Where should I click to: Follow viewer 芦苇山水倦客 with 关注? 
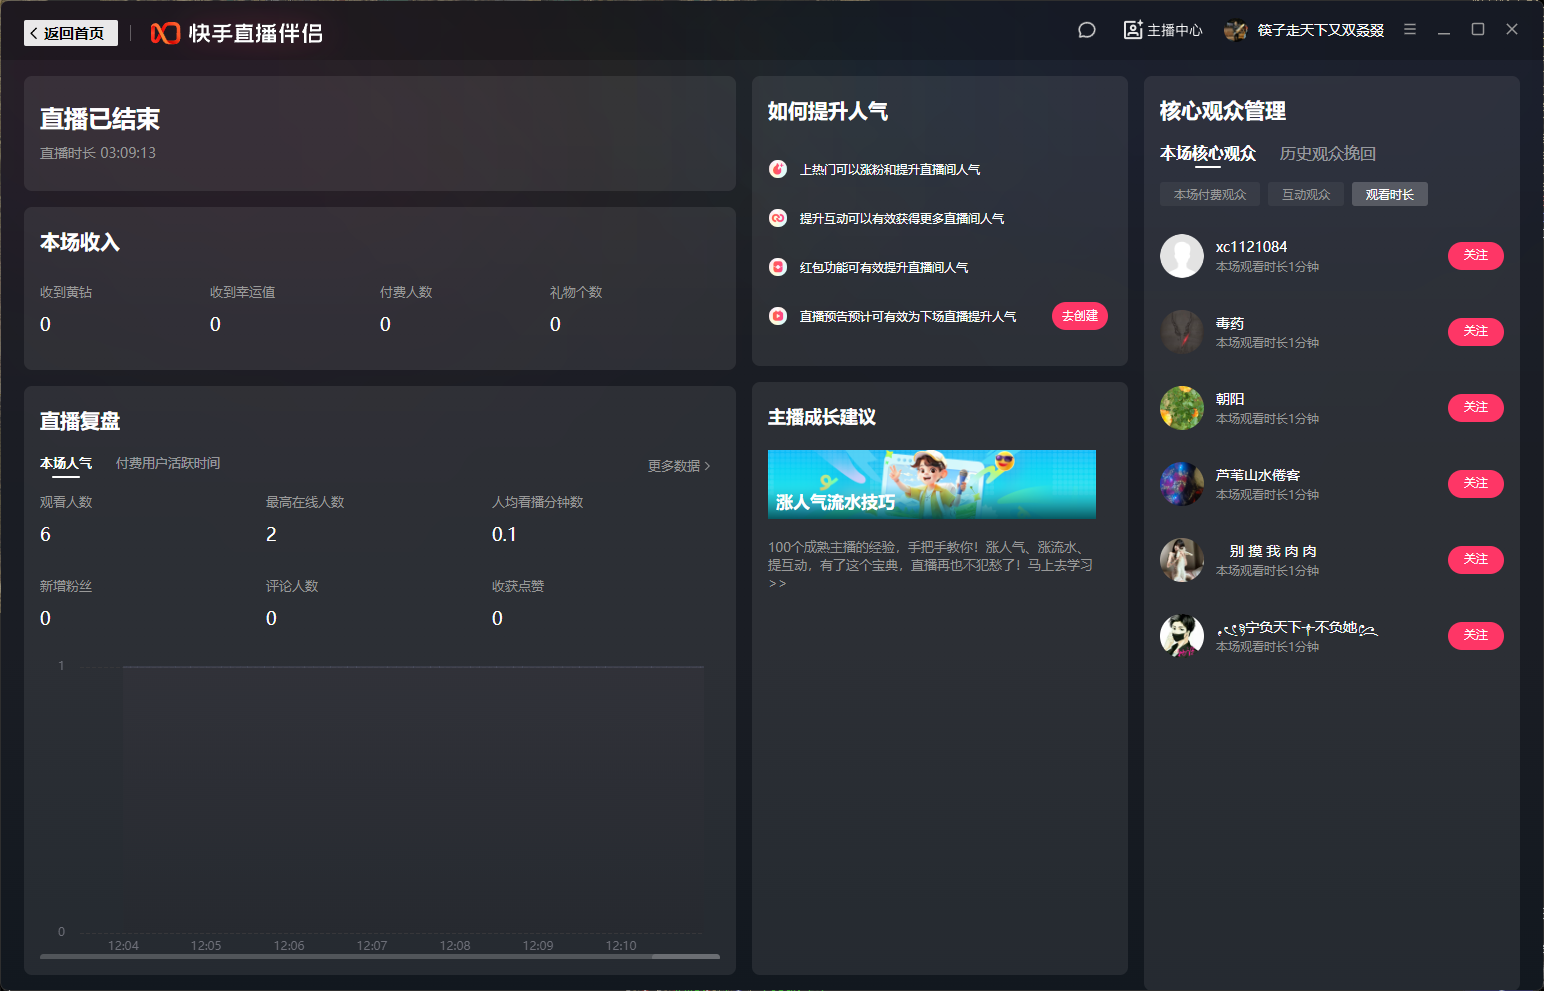click(x=1476, y=484)
